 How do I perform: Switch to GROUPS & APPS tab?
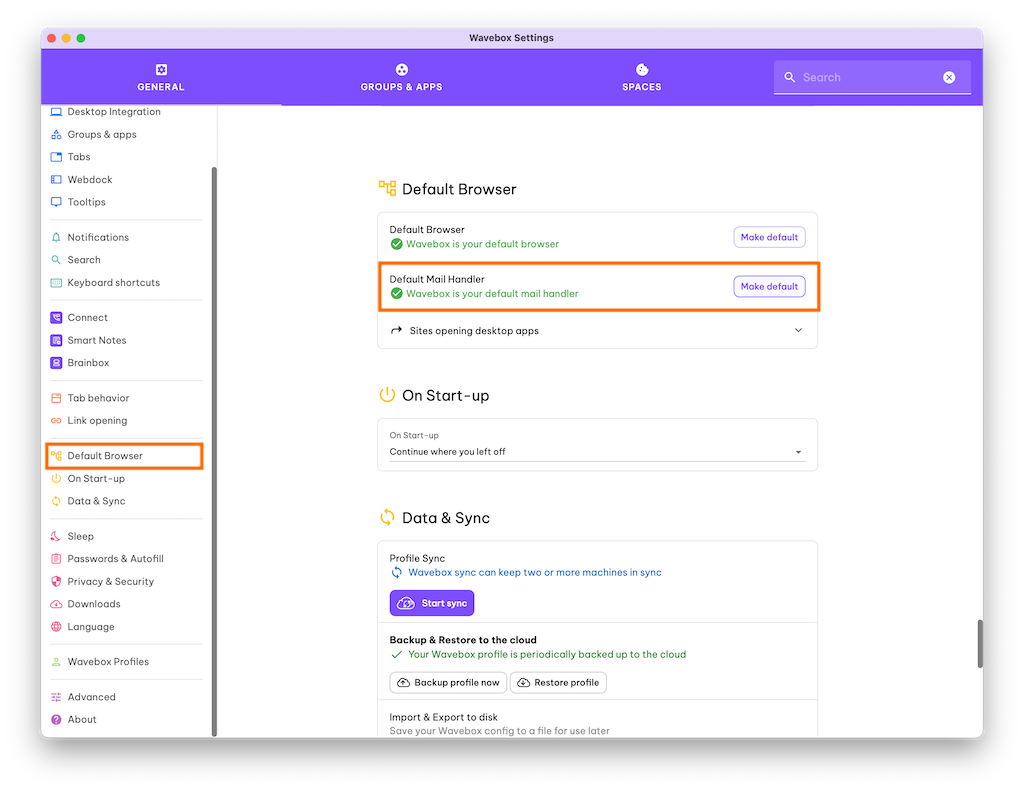(x=401, y=77)
